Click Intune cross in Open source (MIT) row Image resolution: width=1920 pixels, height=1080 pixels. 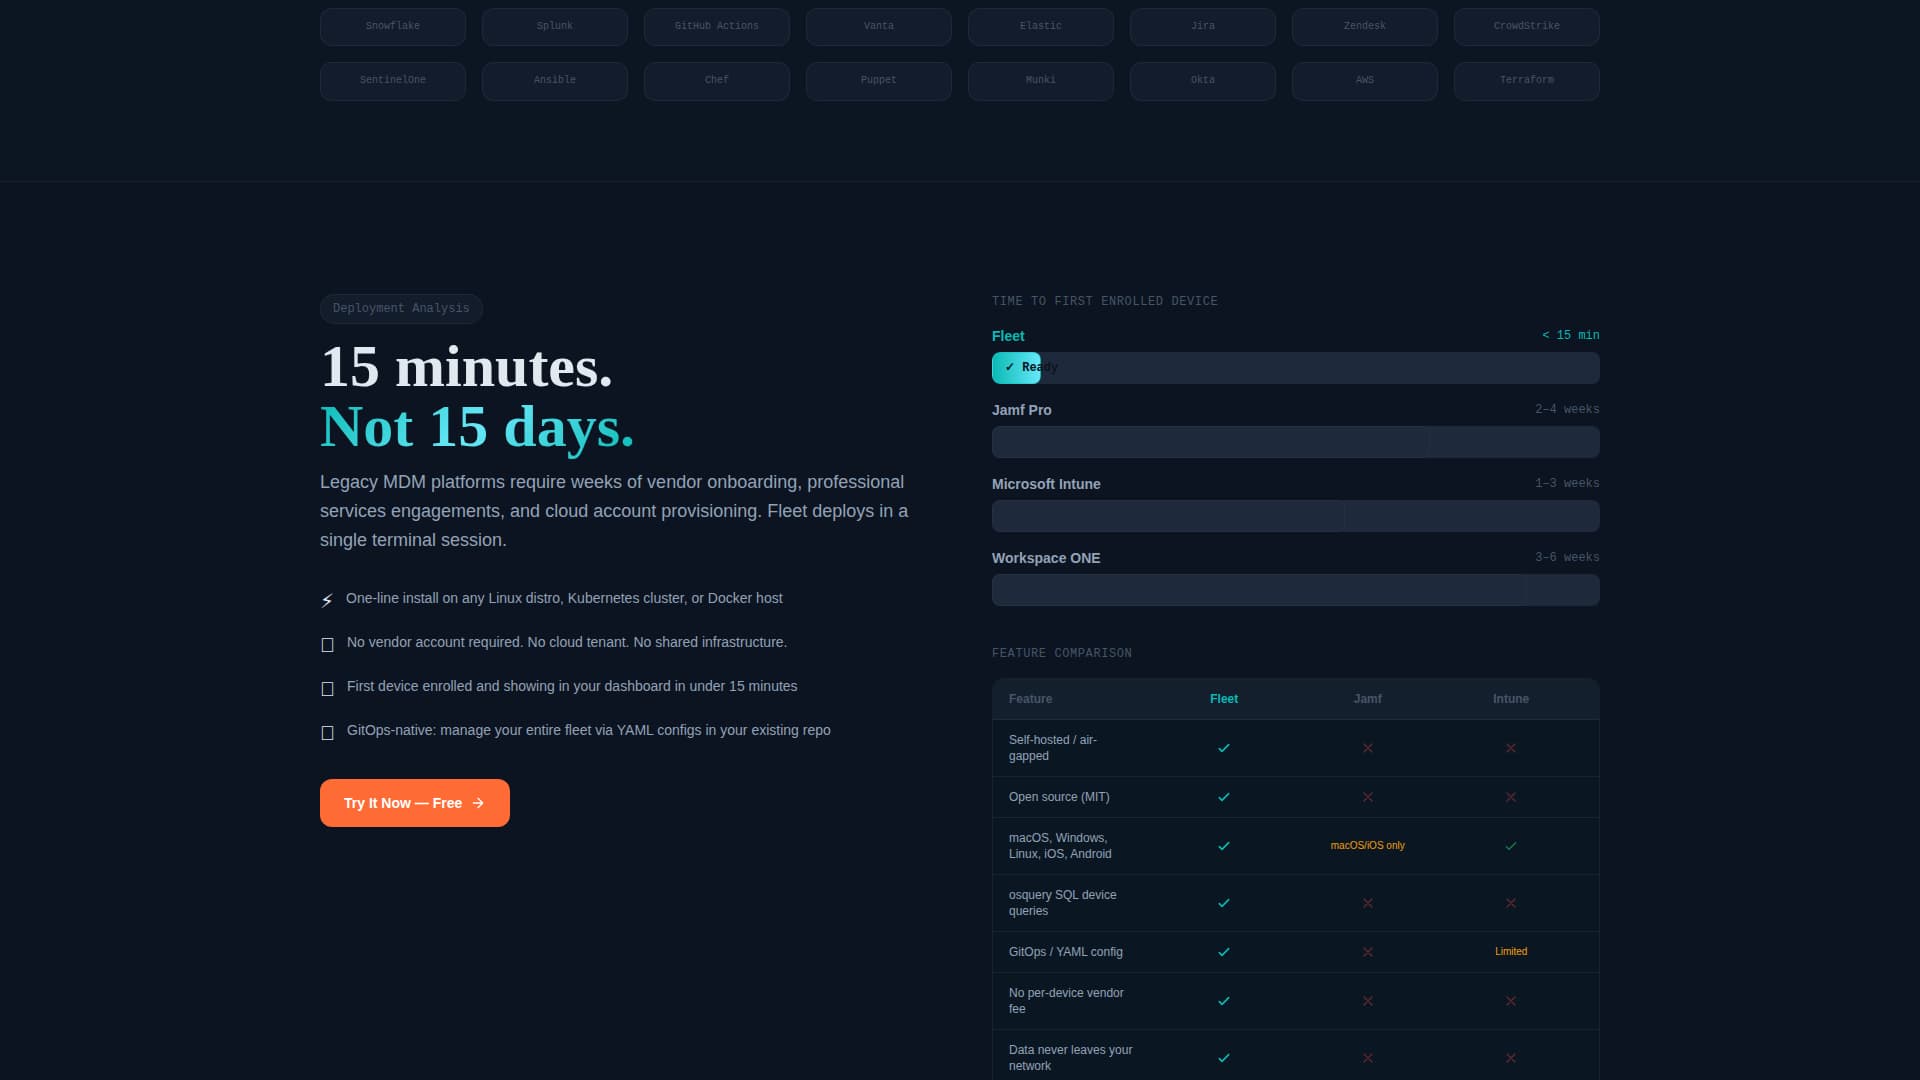click(1511, 797)
